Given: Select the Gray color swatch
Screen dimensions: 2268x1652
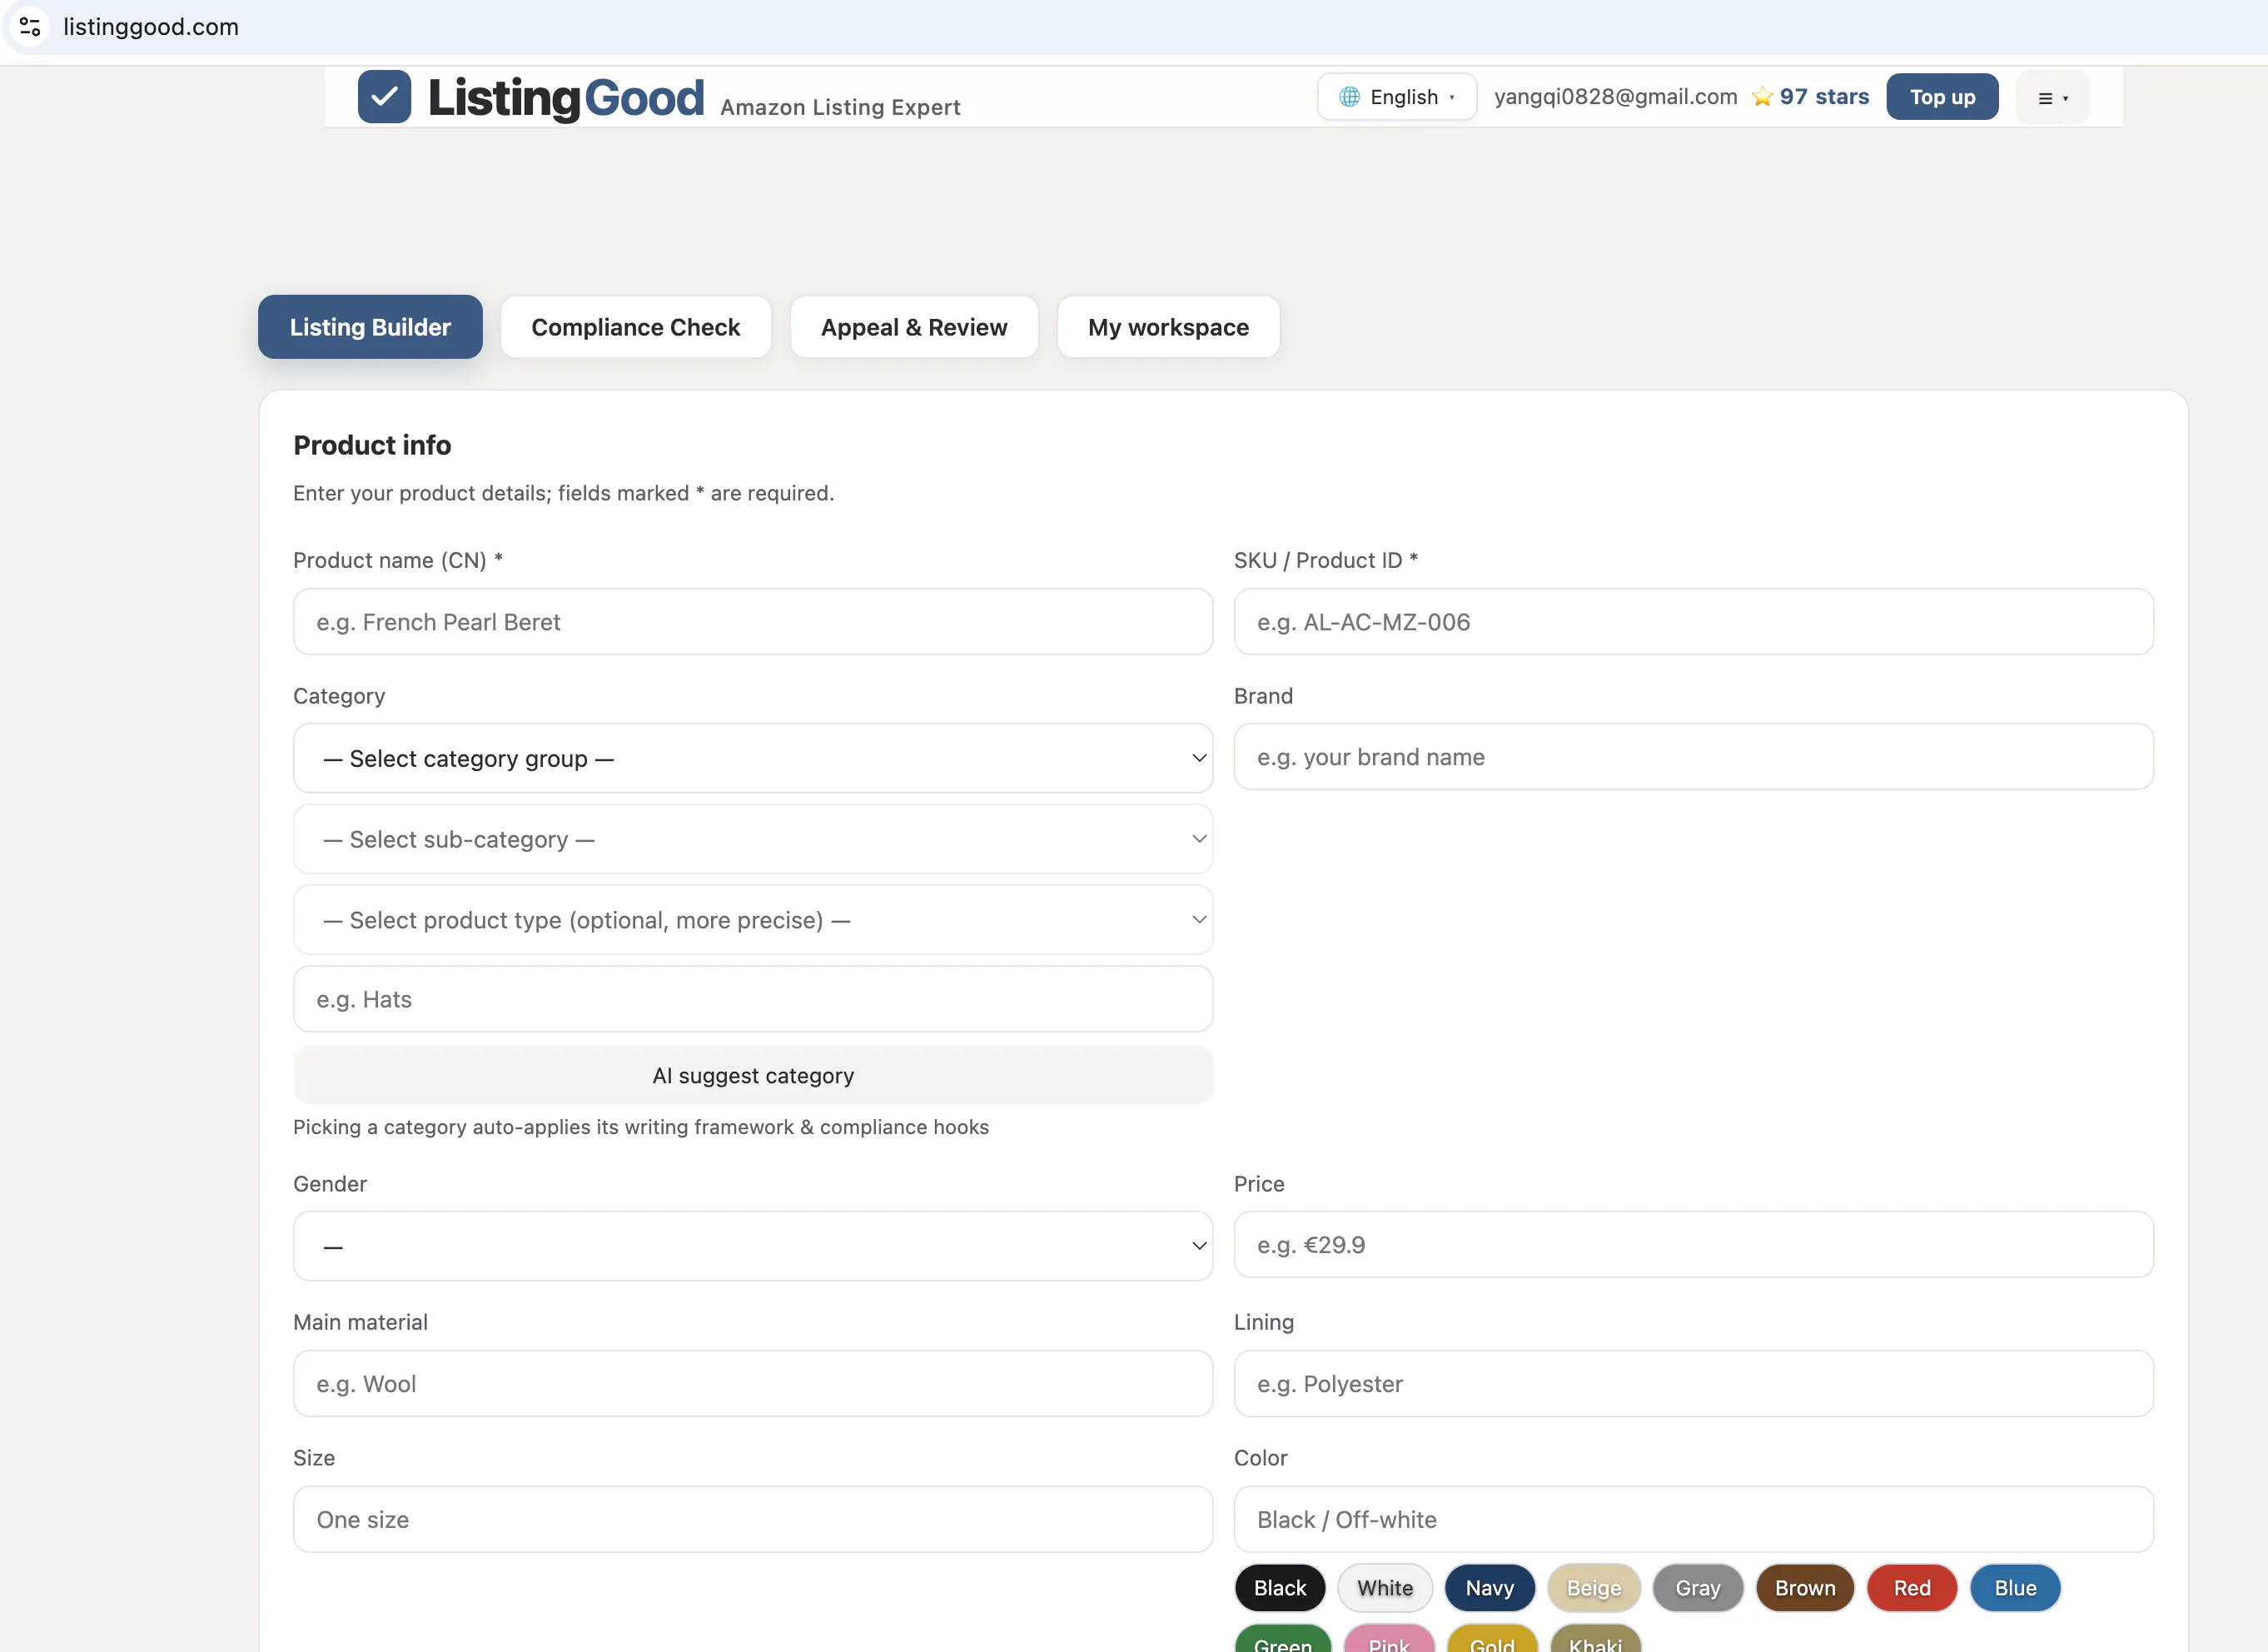Looking at the screenshot, I should [x=1698, y=1588].
